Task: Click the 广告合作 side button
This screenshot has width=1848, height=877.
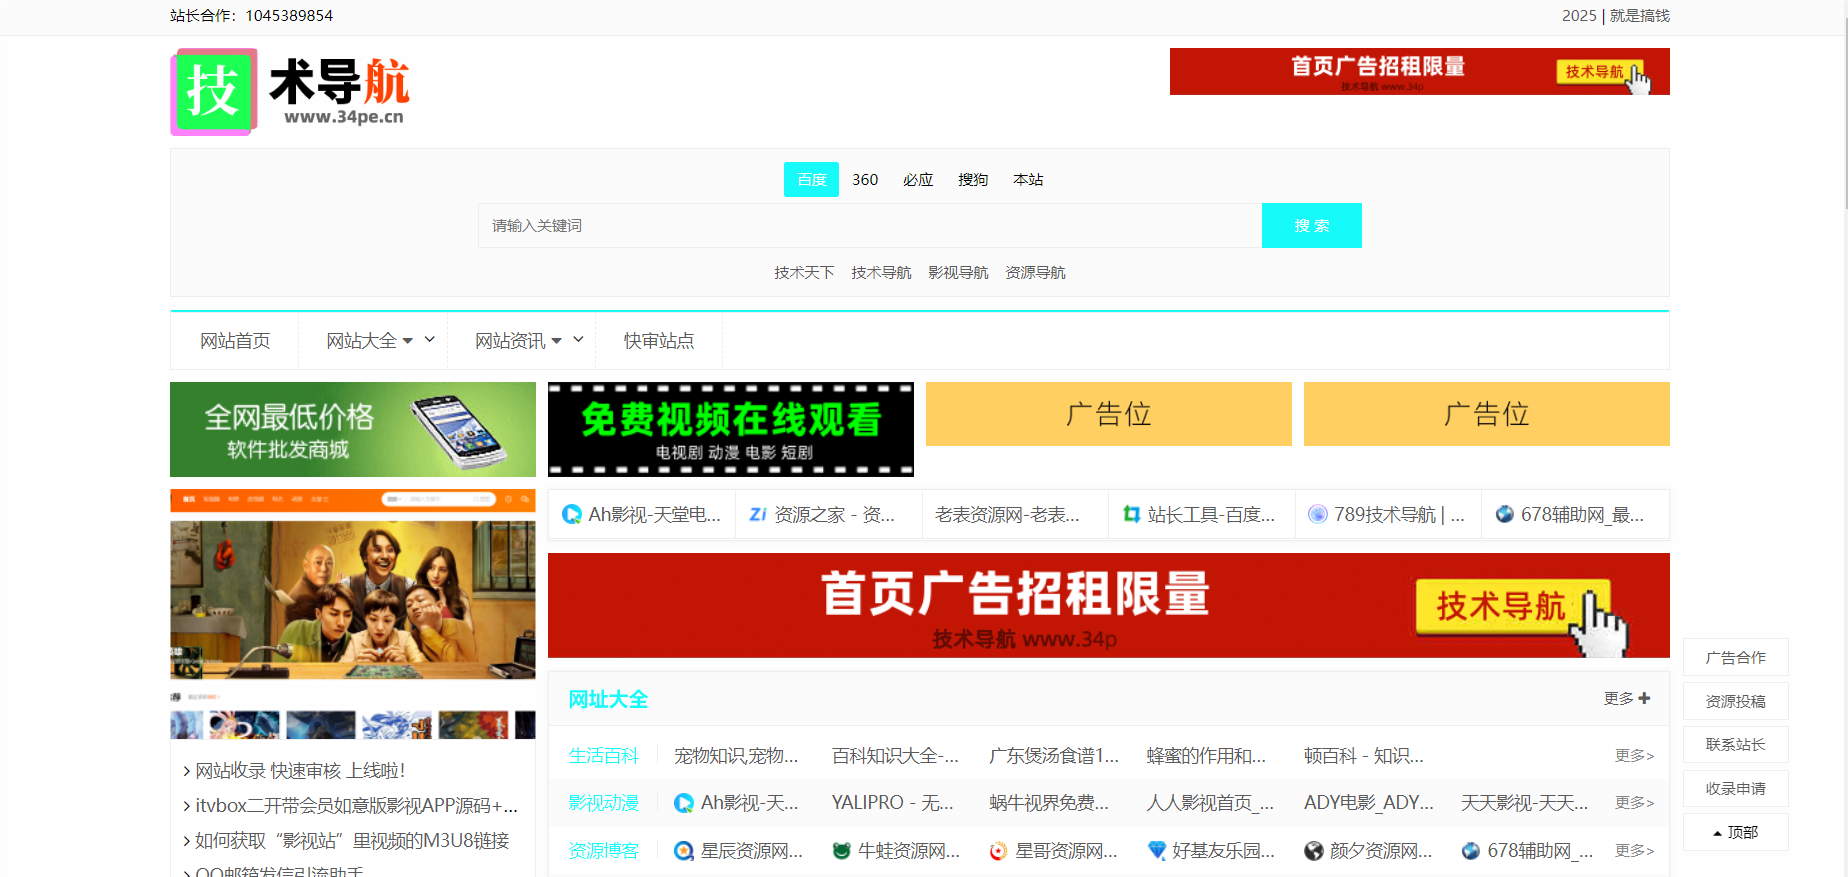Action: coord(1736,658)
